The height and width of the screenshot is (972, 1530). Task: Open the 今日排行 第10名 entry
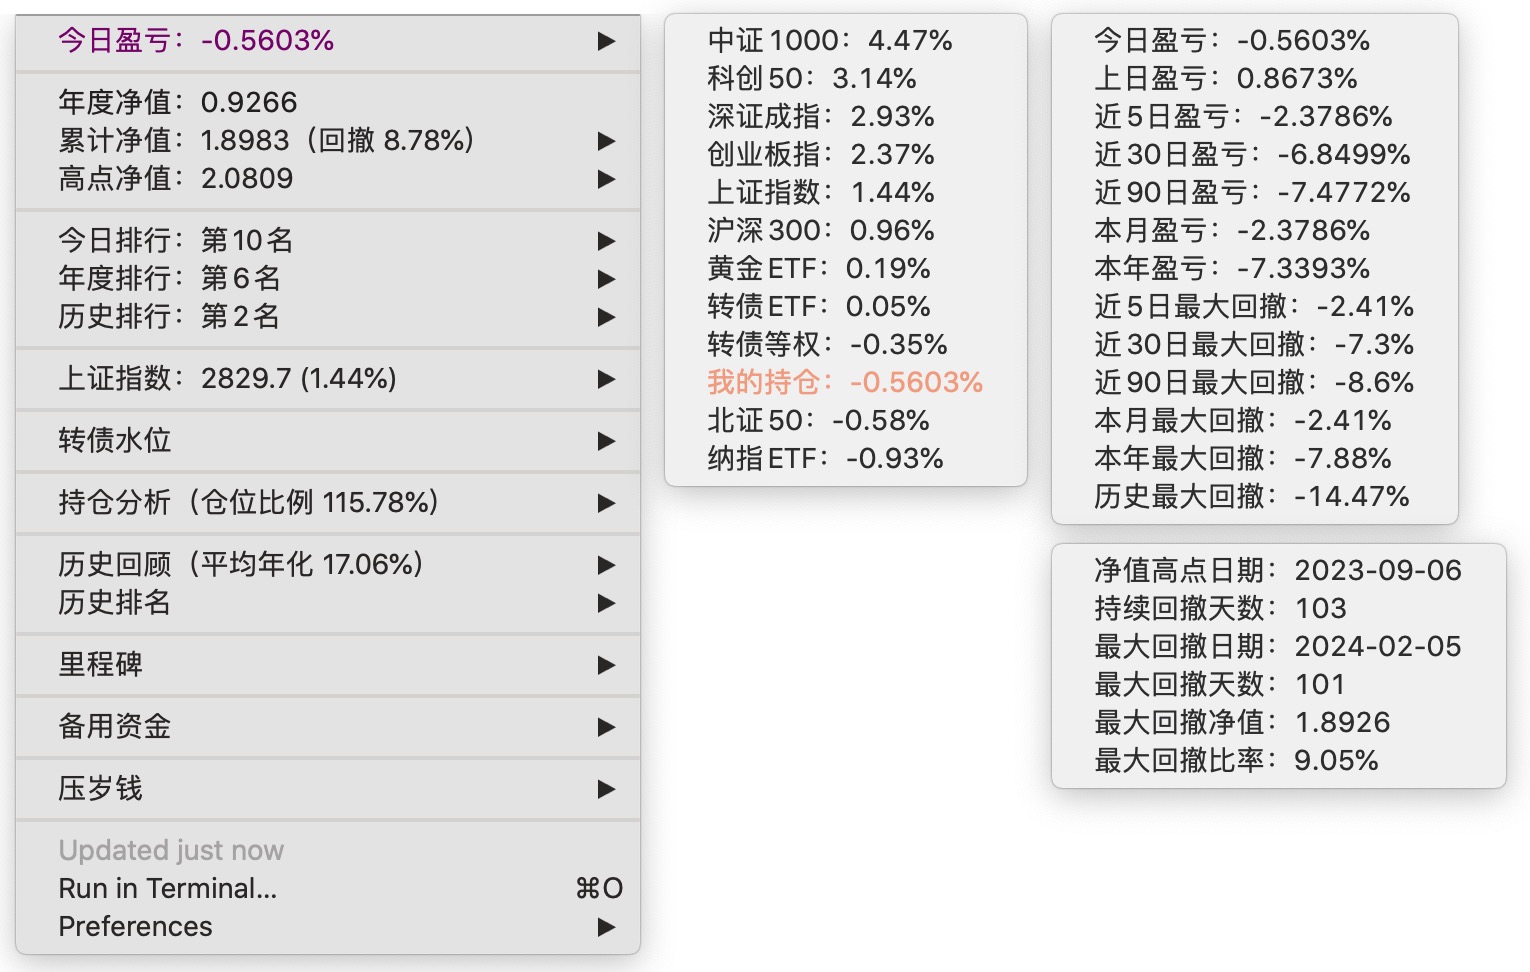(x=176, y=241)
